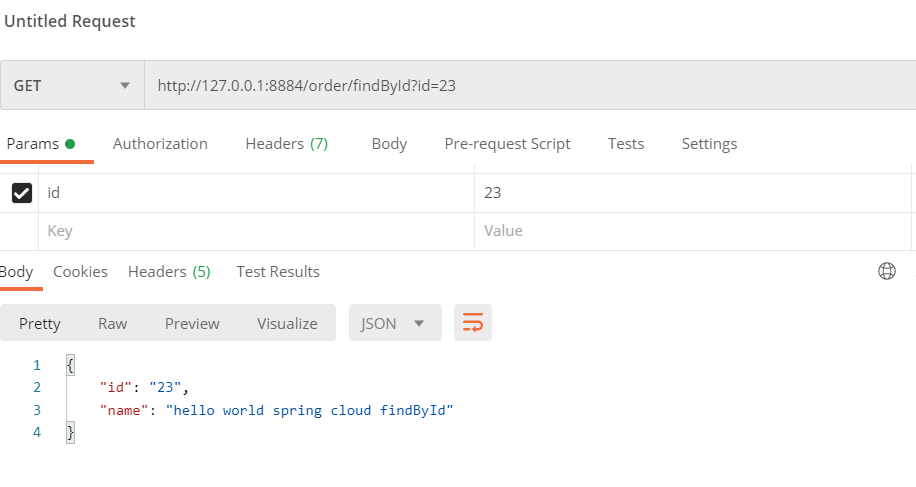
Task: Open the Pre-request Script tab
Action: click(507, 144)
